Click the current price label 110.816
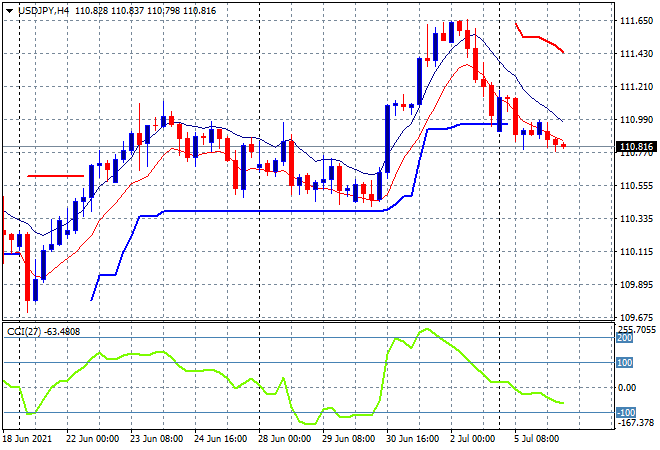Screen dimensions: 660x450 636,147
